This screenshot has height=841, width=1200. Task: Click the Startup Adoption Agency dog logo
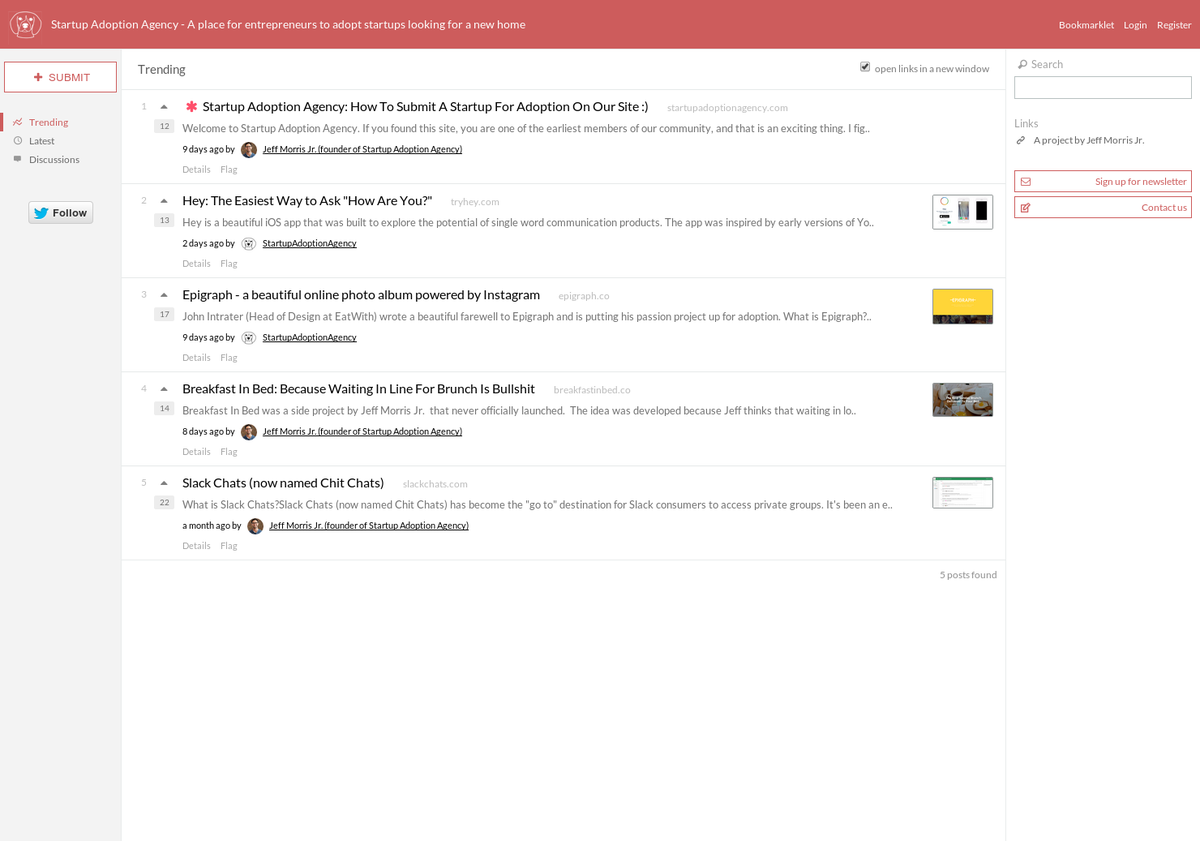pos(25,24)
